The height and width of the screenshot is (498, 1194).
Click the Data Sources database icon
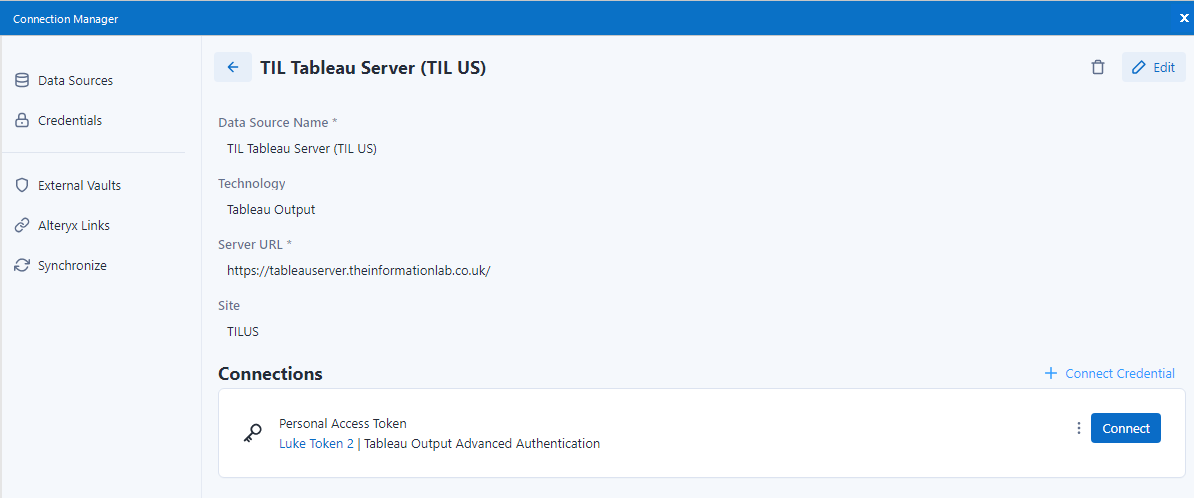(22, 80)
